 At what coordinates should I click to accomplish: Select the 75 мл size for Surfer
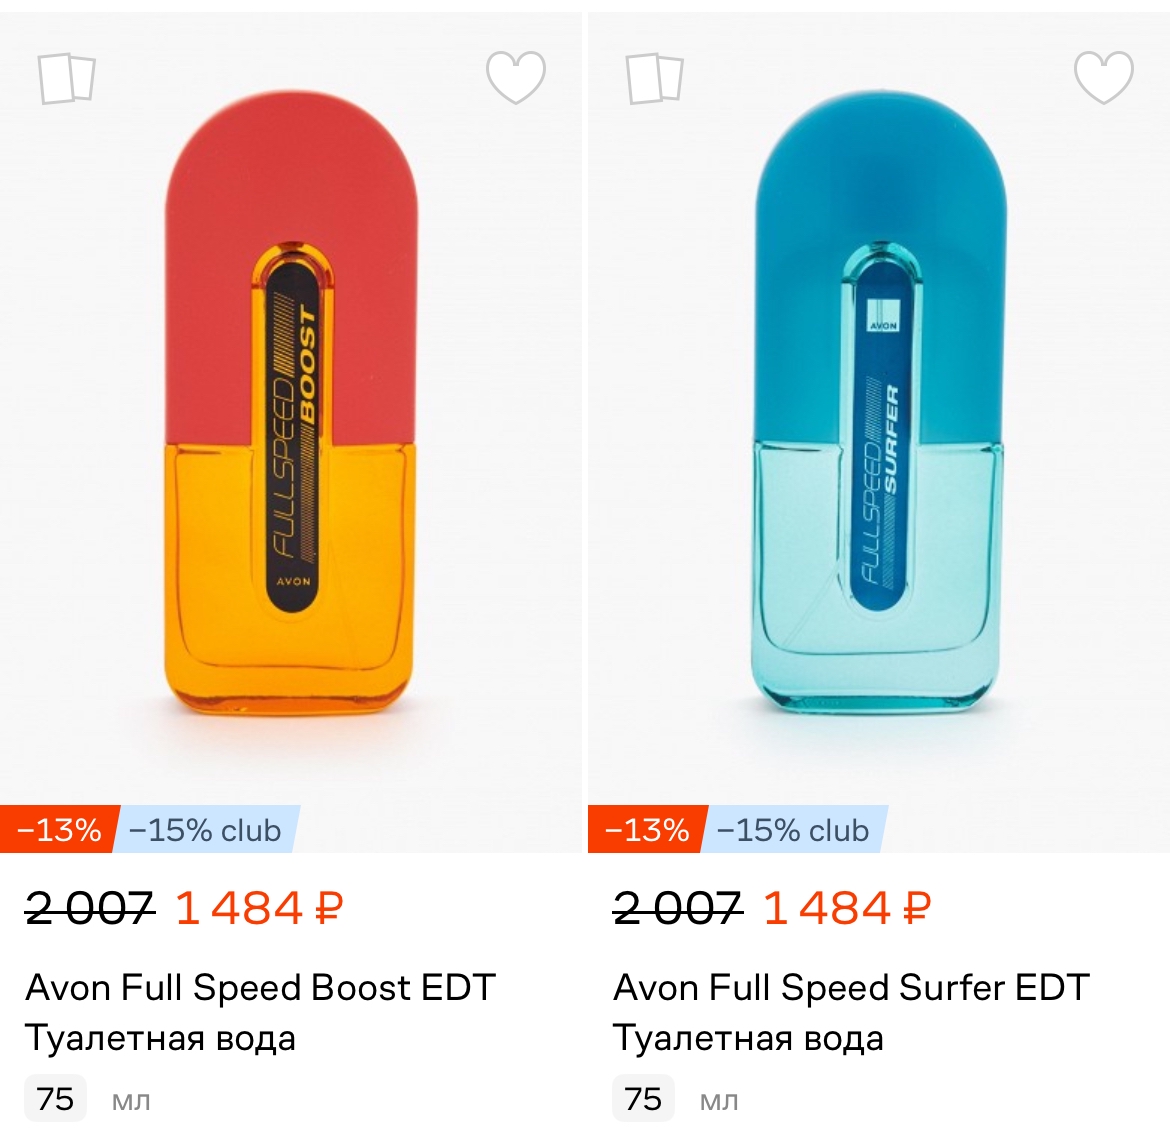[644, 1098]
